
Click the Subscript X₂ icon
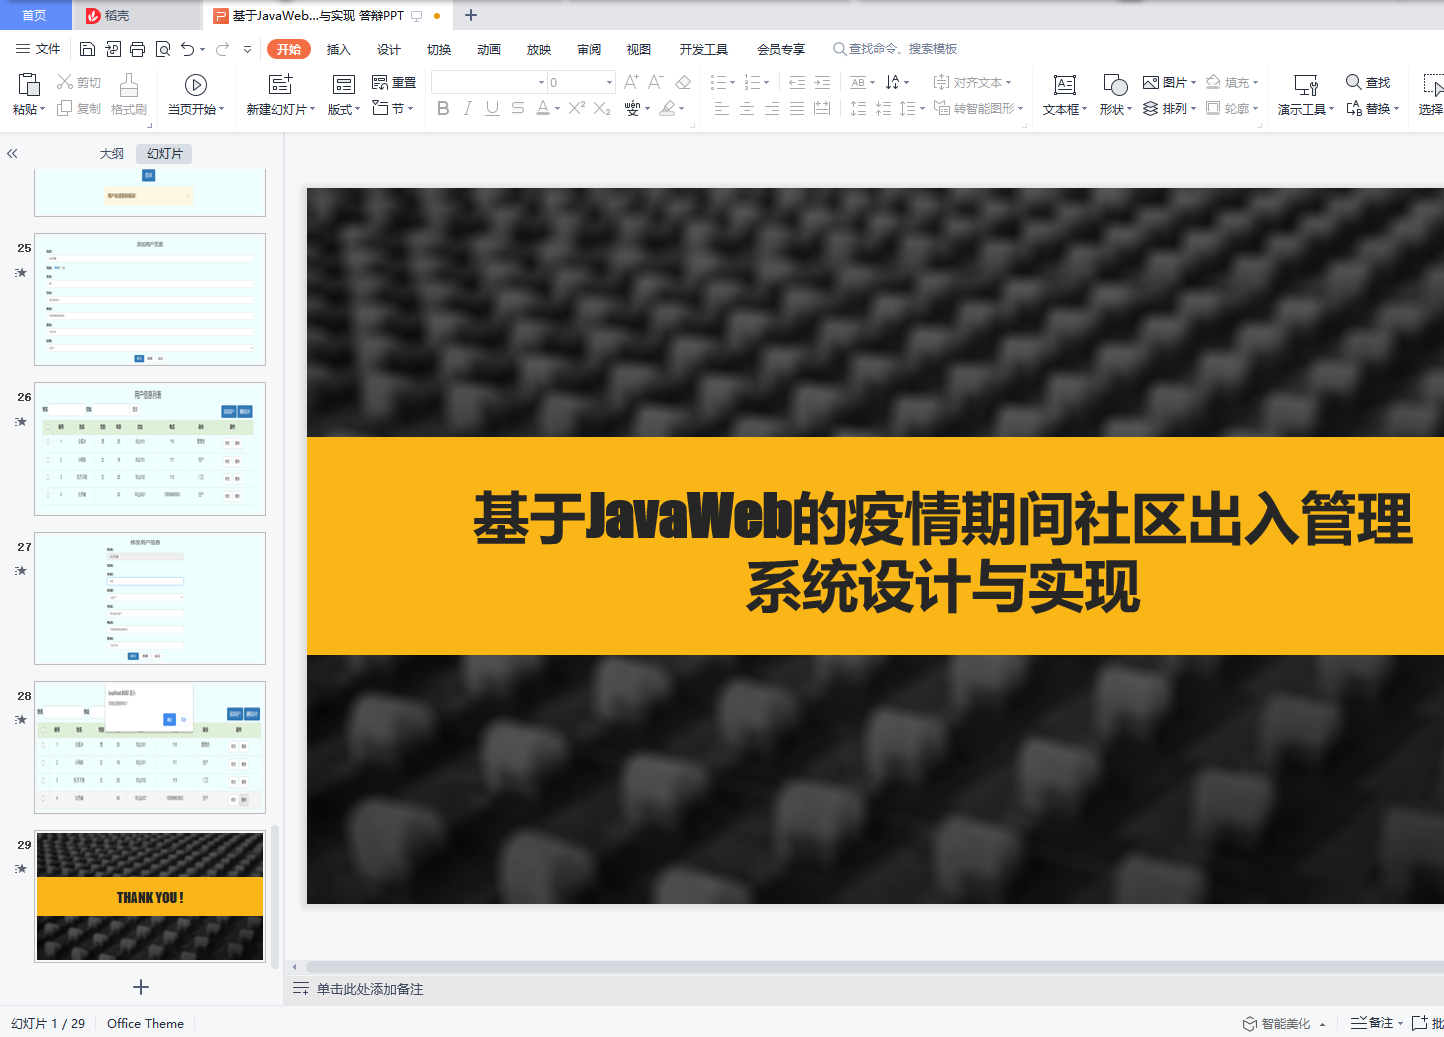pyautogui.click(x=602, y=108)
